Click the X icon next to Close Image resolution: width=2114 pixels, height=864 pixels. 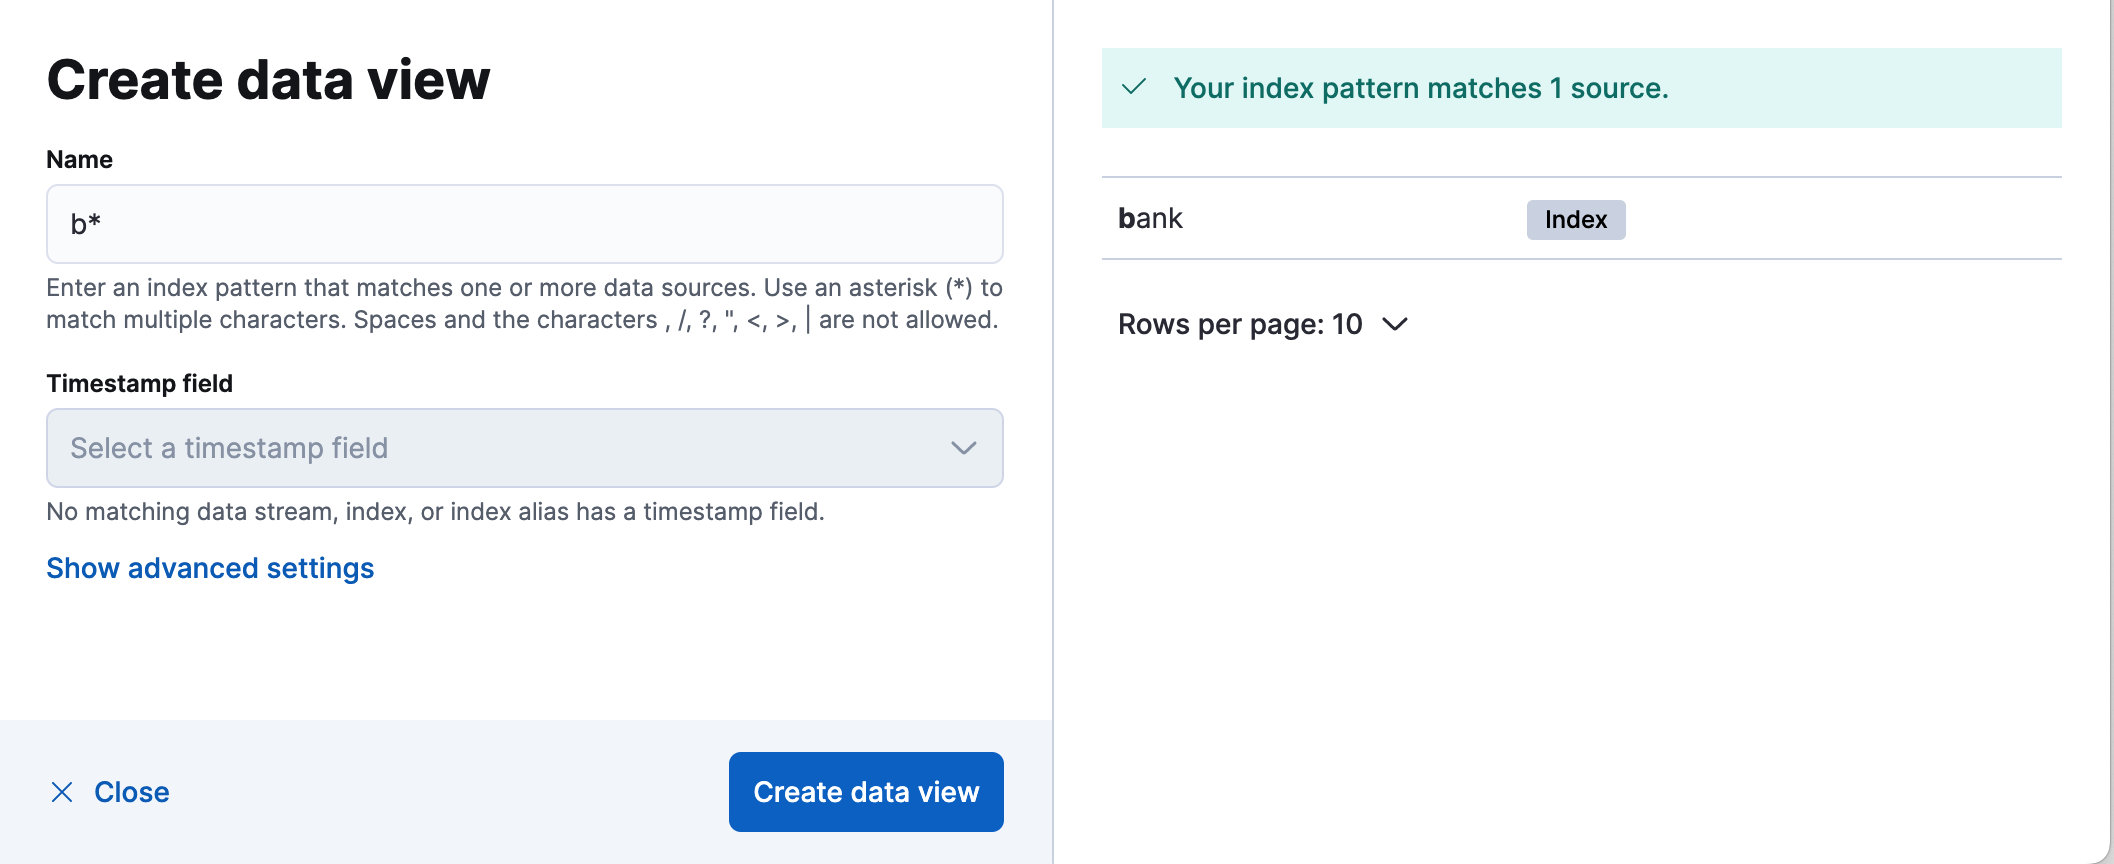[x=63, y=791]
